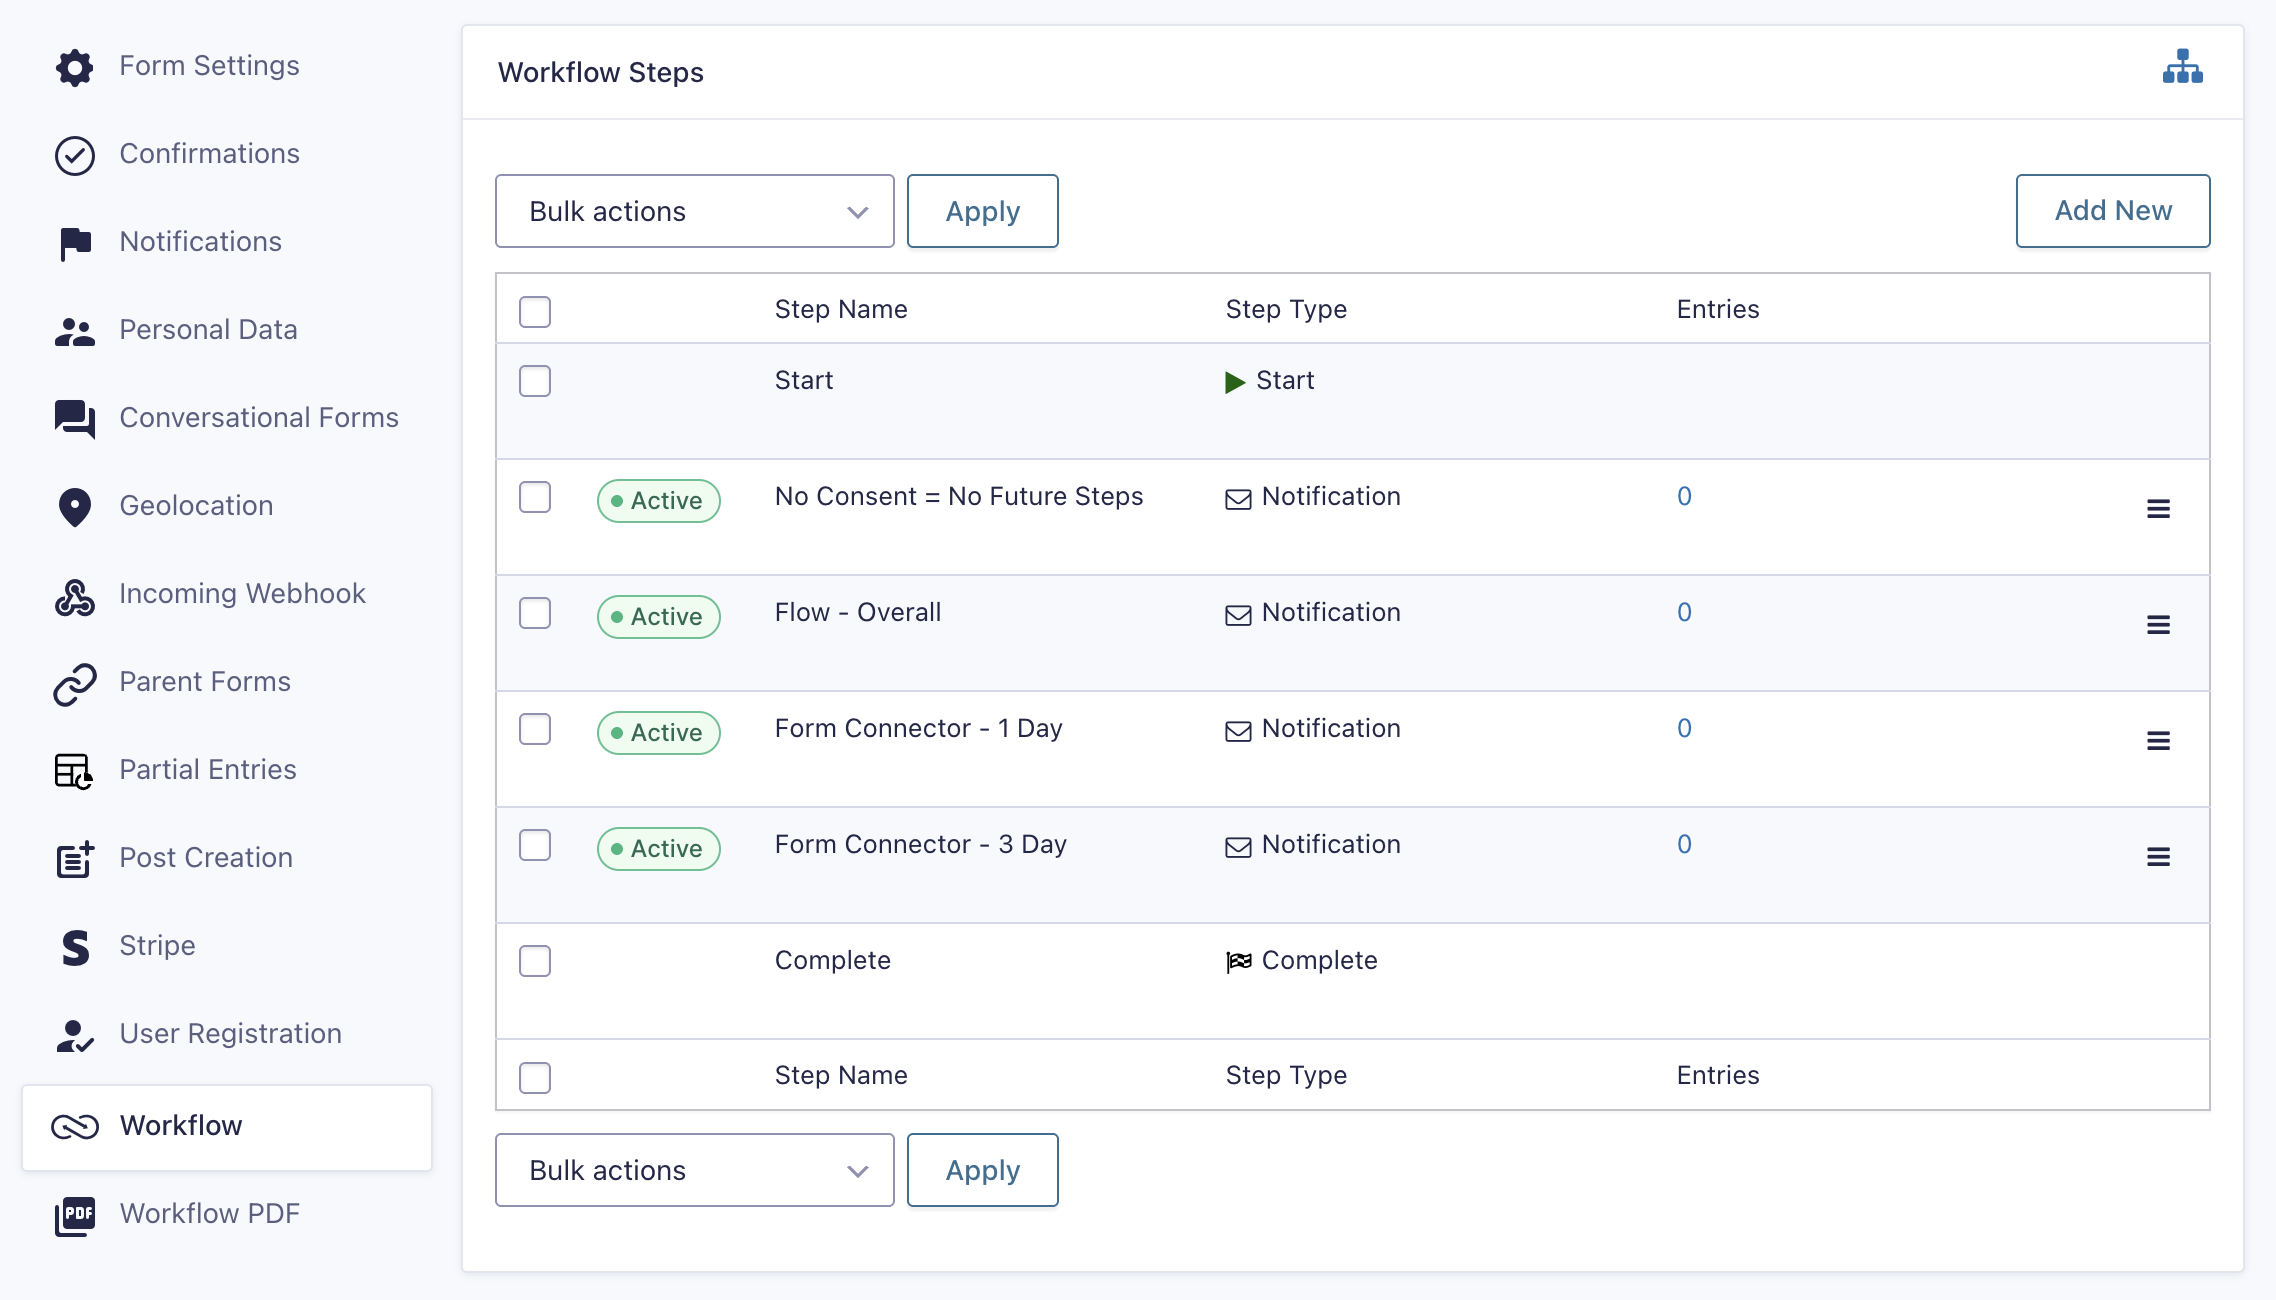
Task: Open the top Bulk actions dropdown
Action: 694,211
